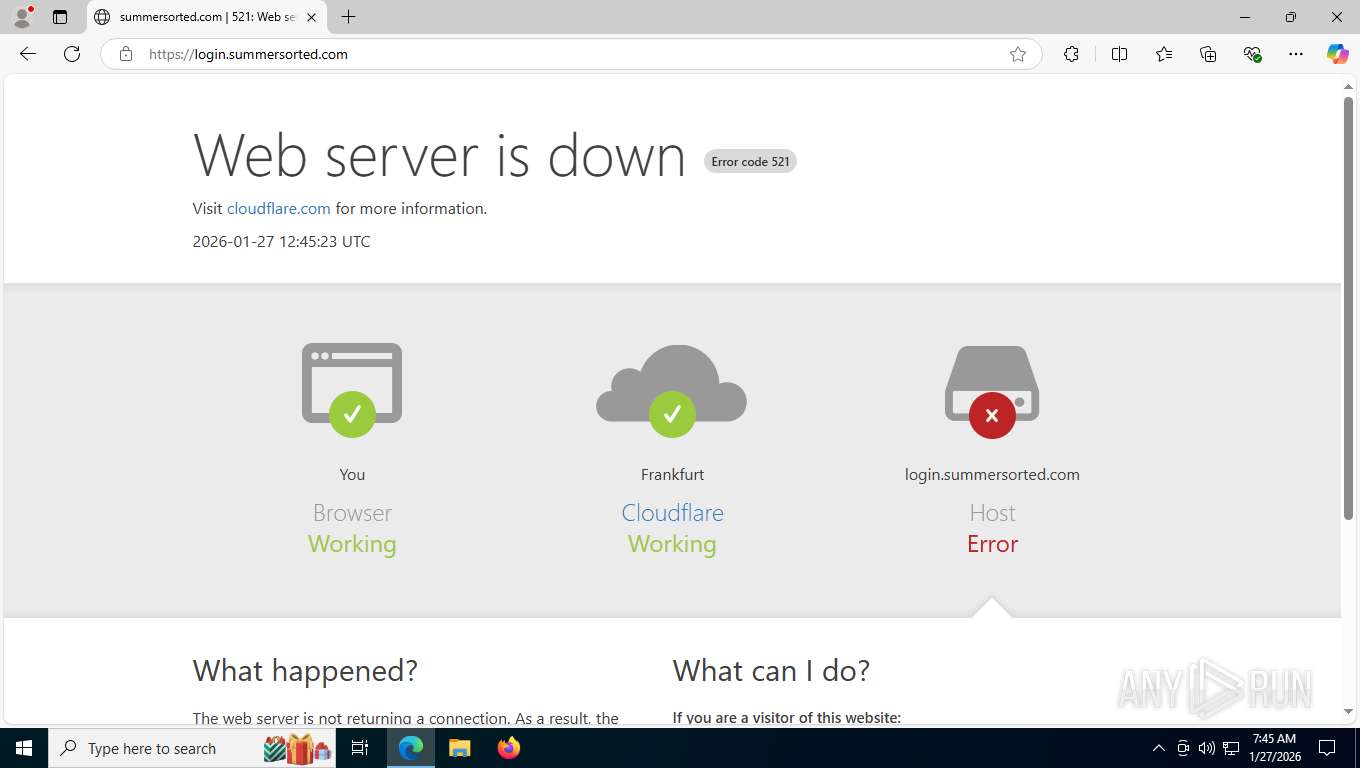Screen dimensions: 1360x768
Task: Open the clock showing 7:45 AM
Action: pyautogui.click(x=1273, y=748)
